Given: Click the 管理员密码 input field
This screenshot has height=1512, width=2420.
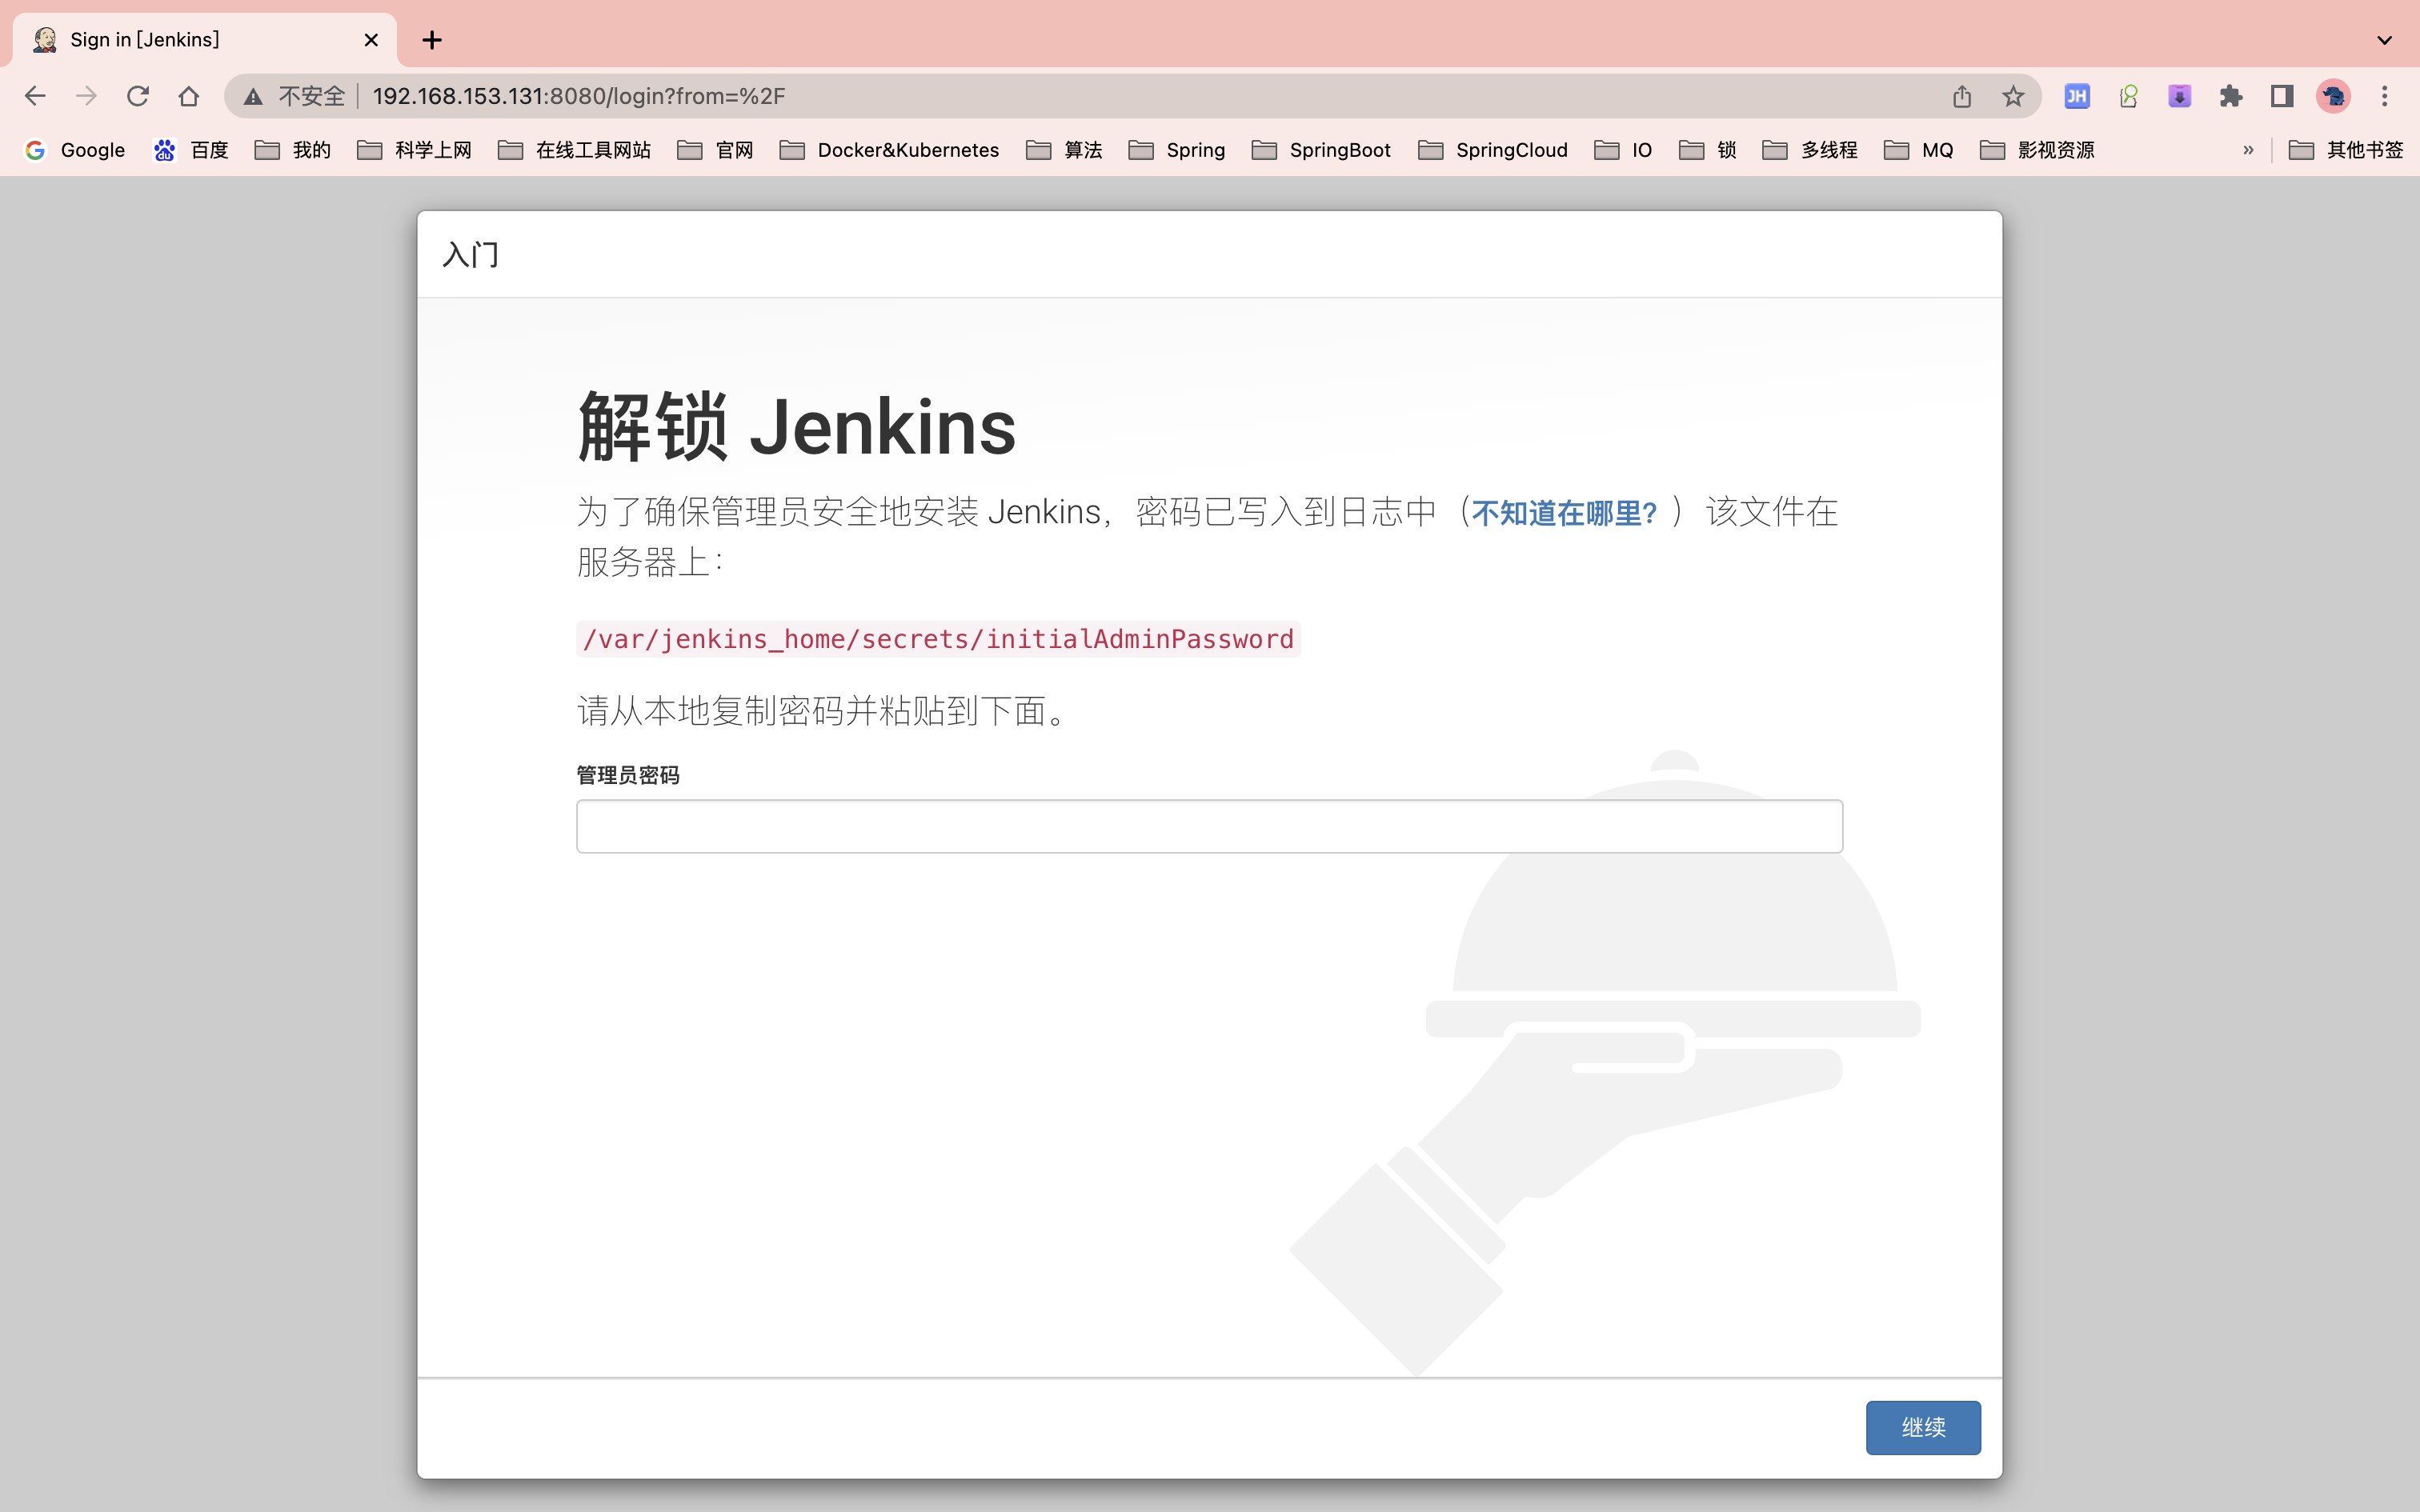Looking at the screenshot, I should click(x=1208, y=826).
